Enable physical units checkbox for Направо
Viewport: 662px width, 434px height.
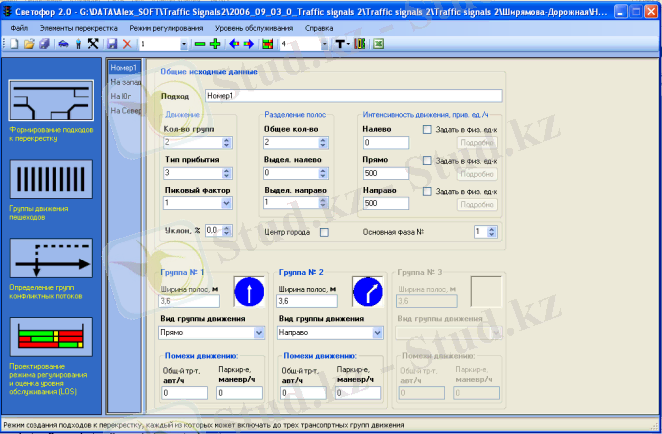427,190
